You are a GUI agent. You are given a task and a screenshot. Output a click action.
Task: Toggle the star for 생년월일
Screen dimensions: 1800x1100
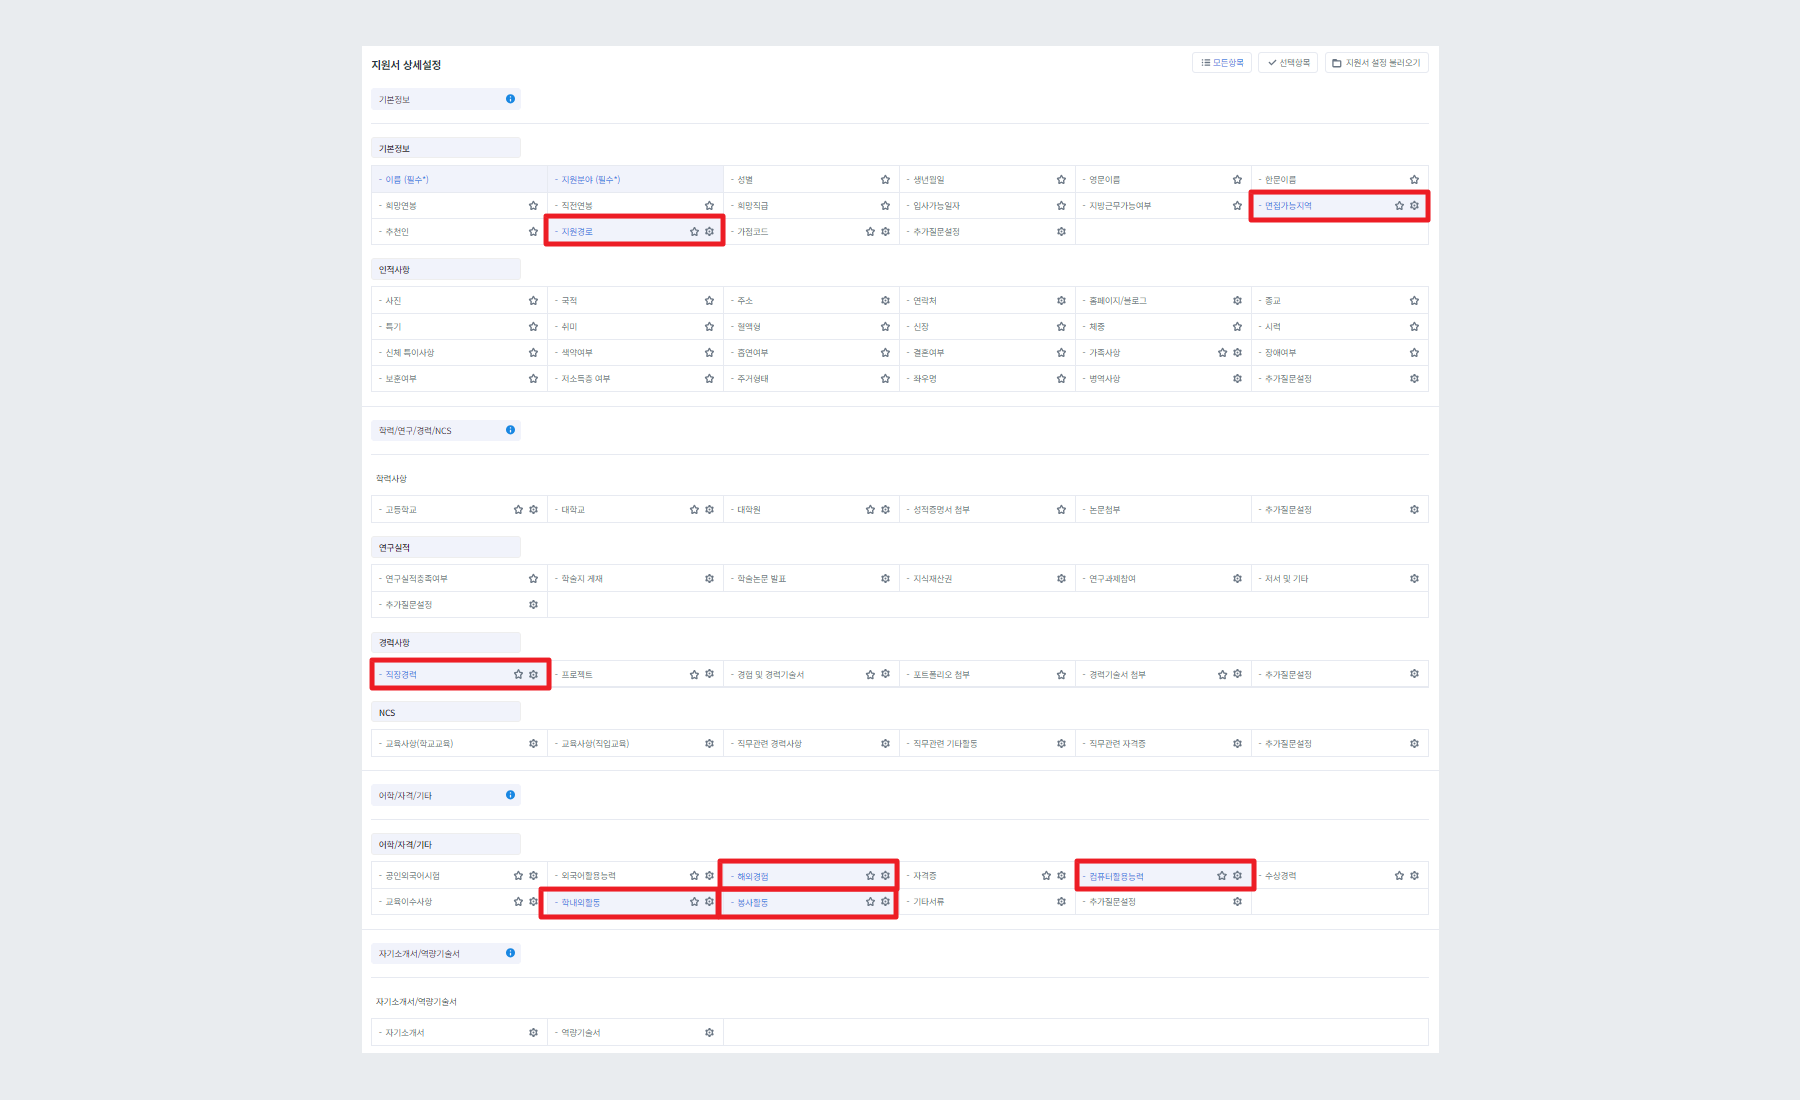(x=1061, y=180)
